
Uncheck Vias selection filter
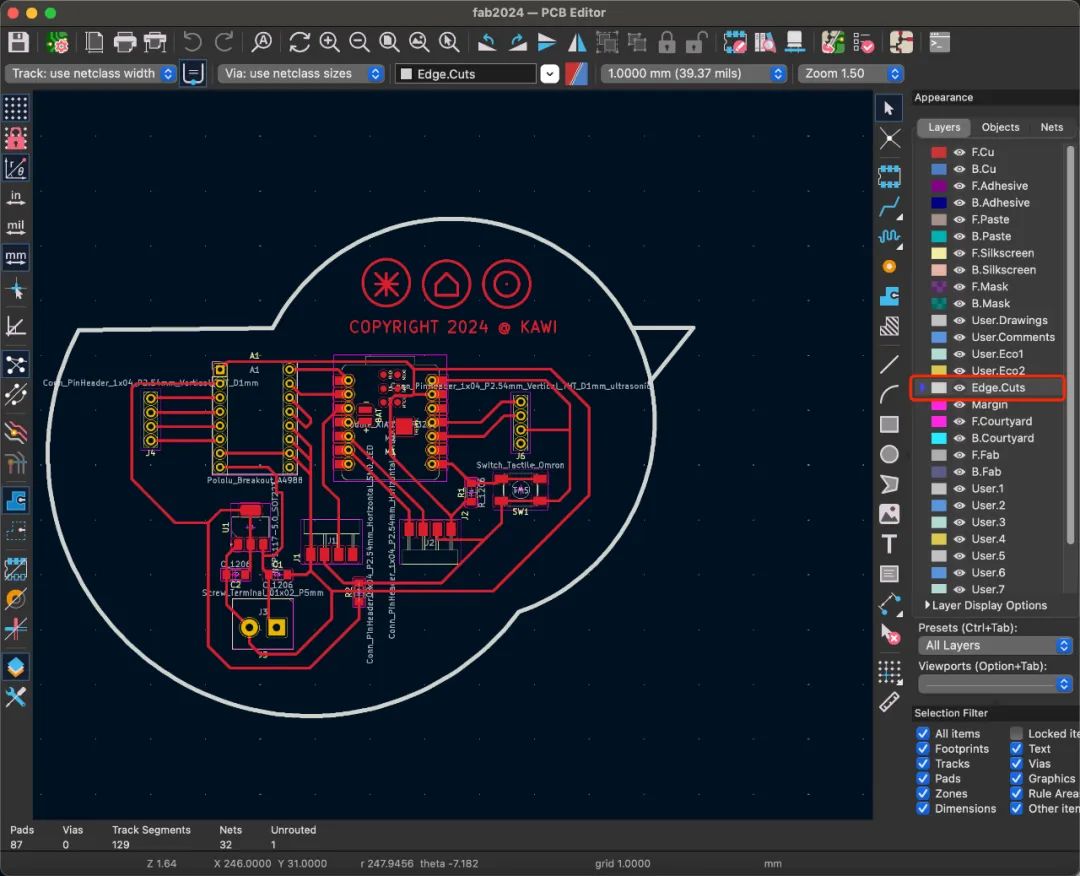point(1017,764)
